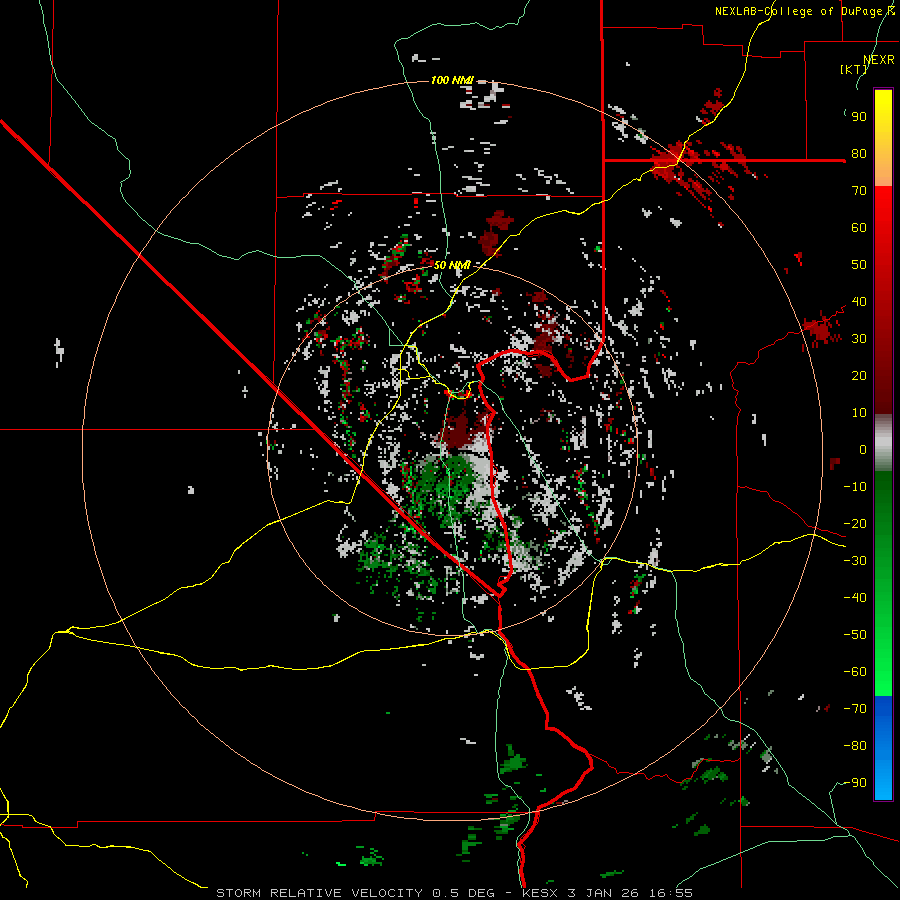Click the -80 value on the velocity scale
Screen dimensions: 900x900
click(x=855, y=746)
